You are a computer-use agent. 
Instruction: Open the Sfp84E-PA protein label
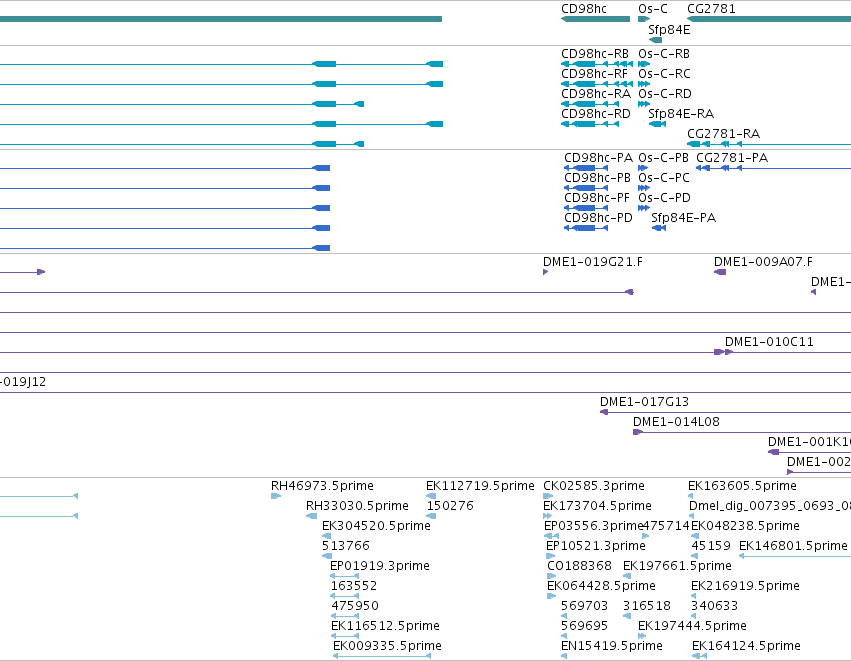(x=684, y=218)
